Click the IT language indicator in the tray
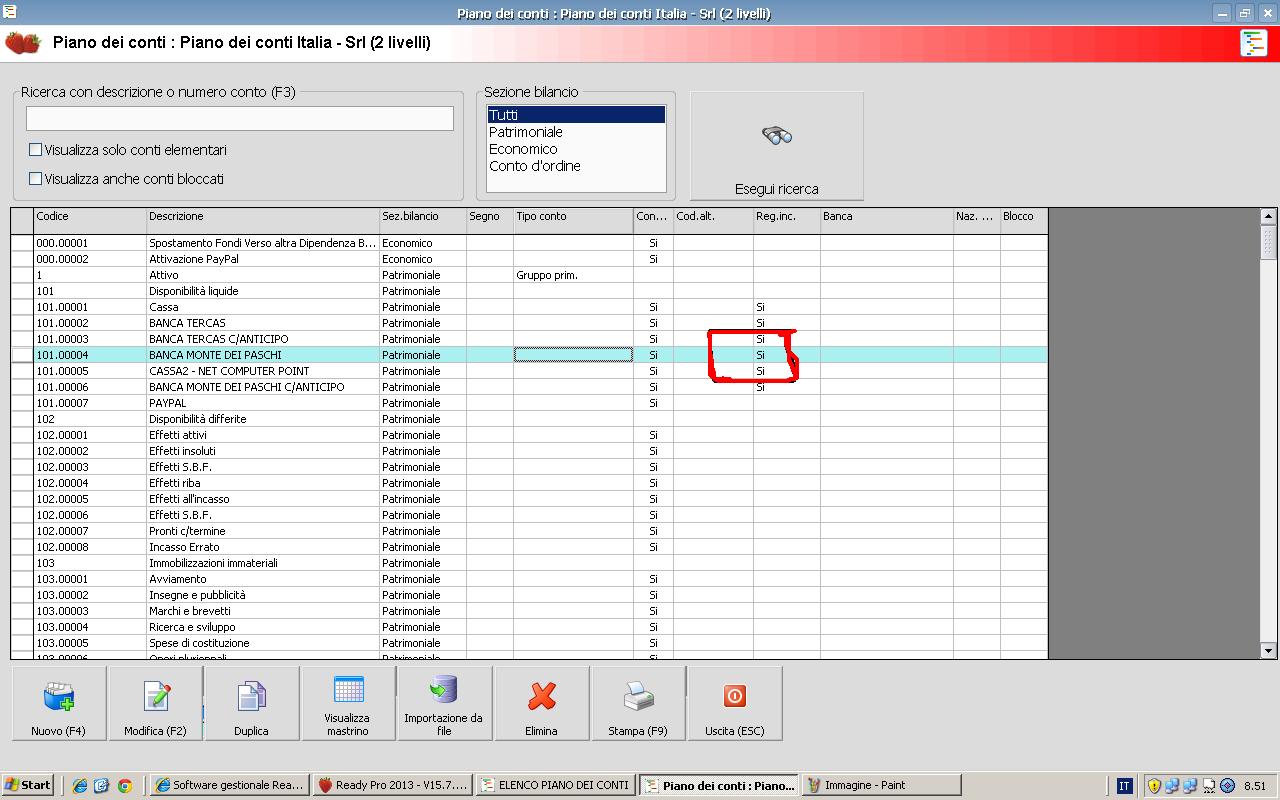1280x800 pixels. tap(1124, 786)
